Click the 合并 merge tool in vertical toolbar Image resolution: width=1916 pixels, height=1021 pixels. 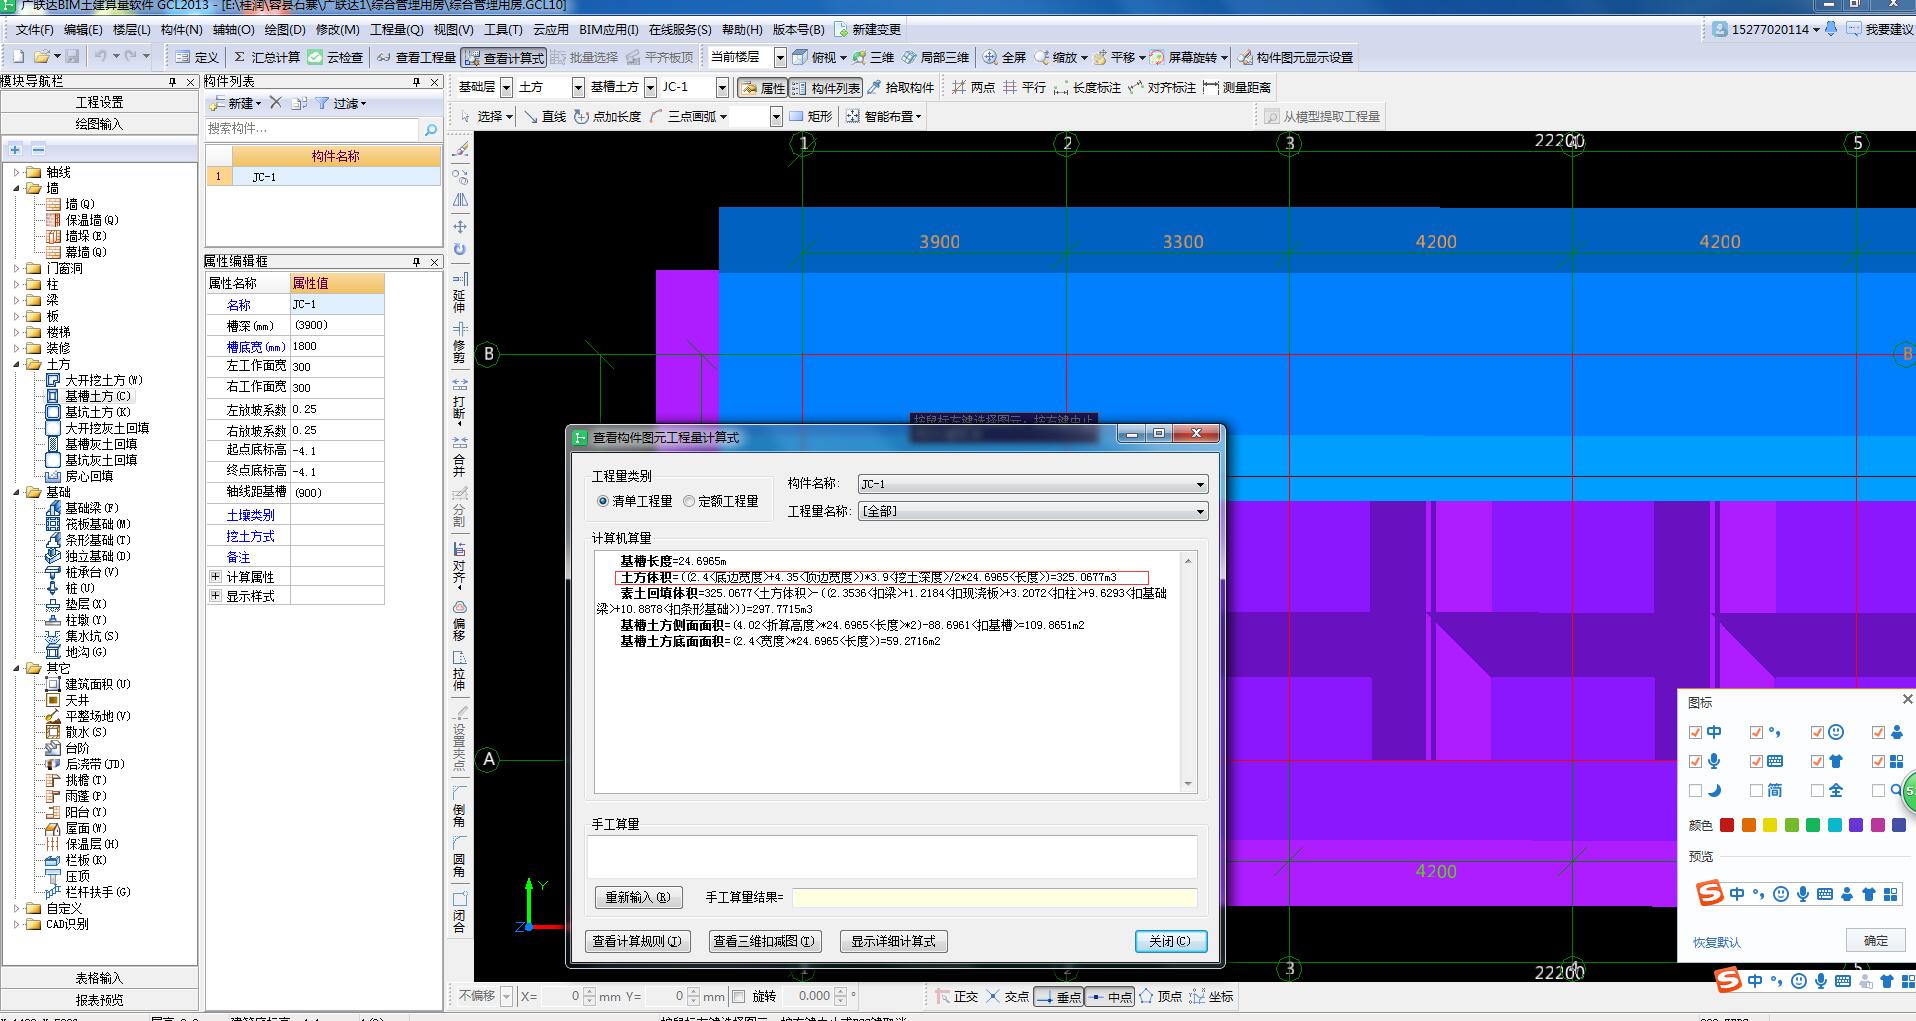(459, 455)
